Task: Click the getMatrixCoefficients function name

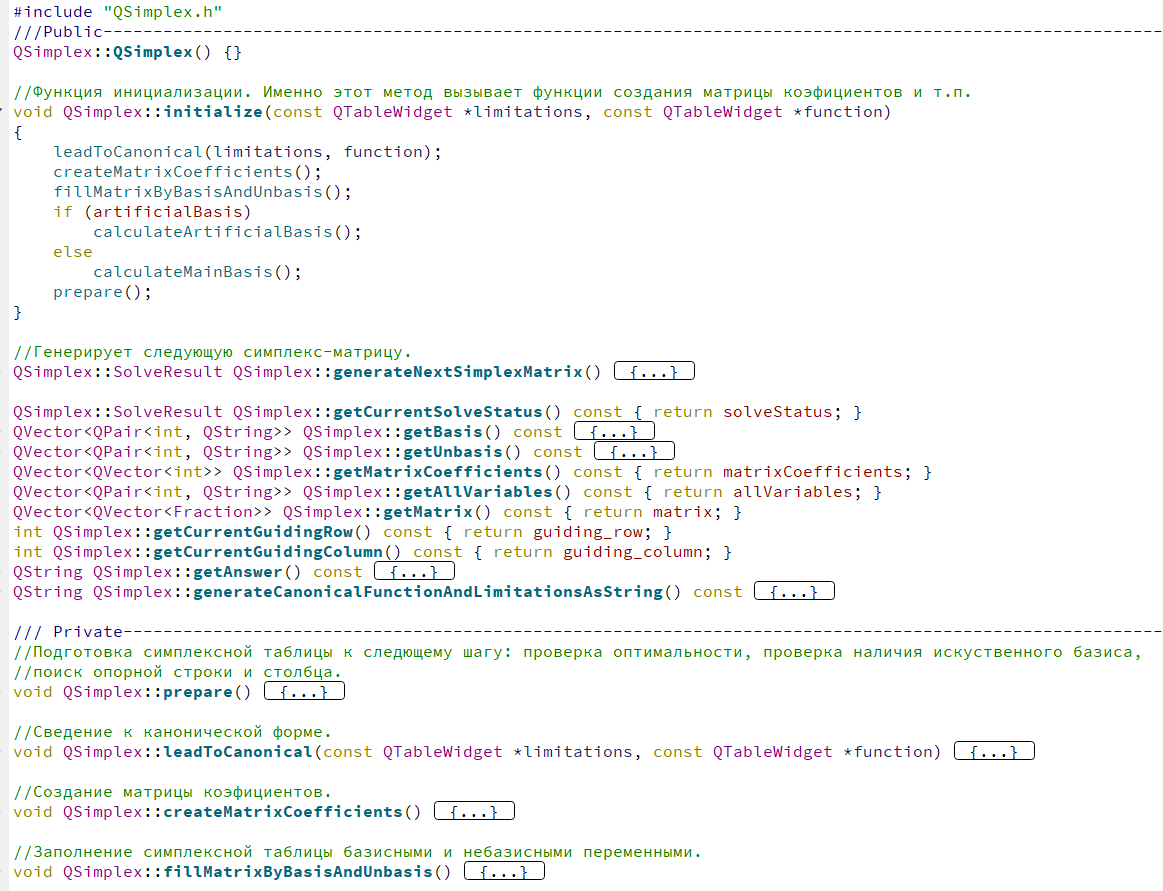Action: point(438,472)
